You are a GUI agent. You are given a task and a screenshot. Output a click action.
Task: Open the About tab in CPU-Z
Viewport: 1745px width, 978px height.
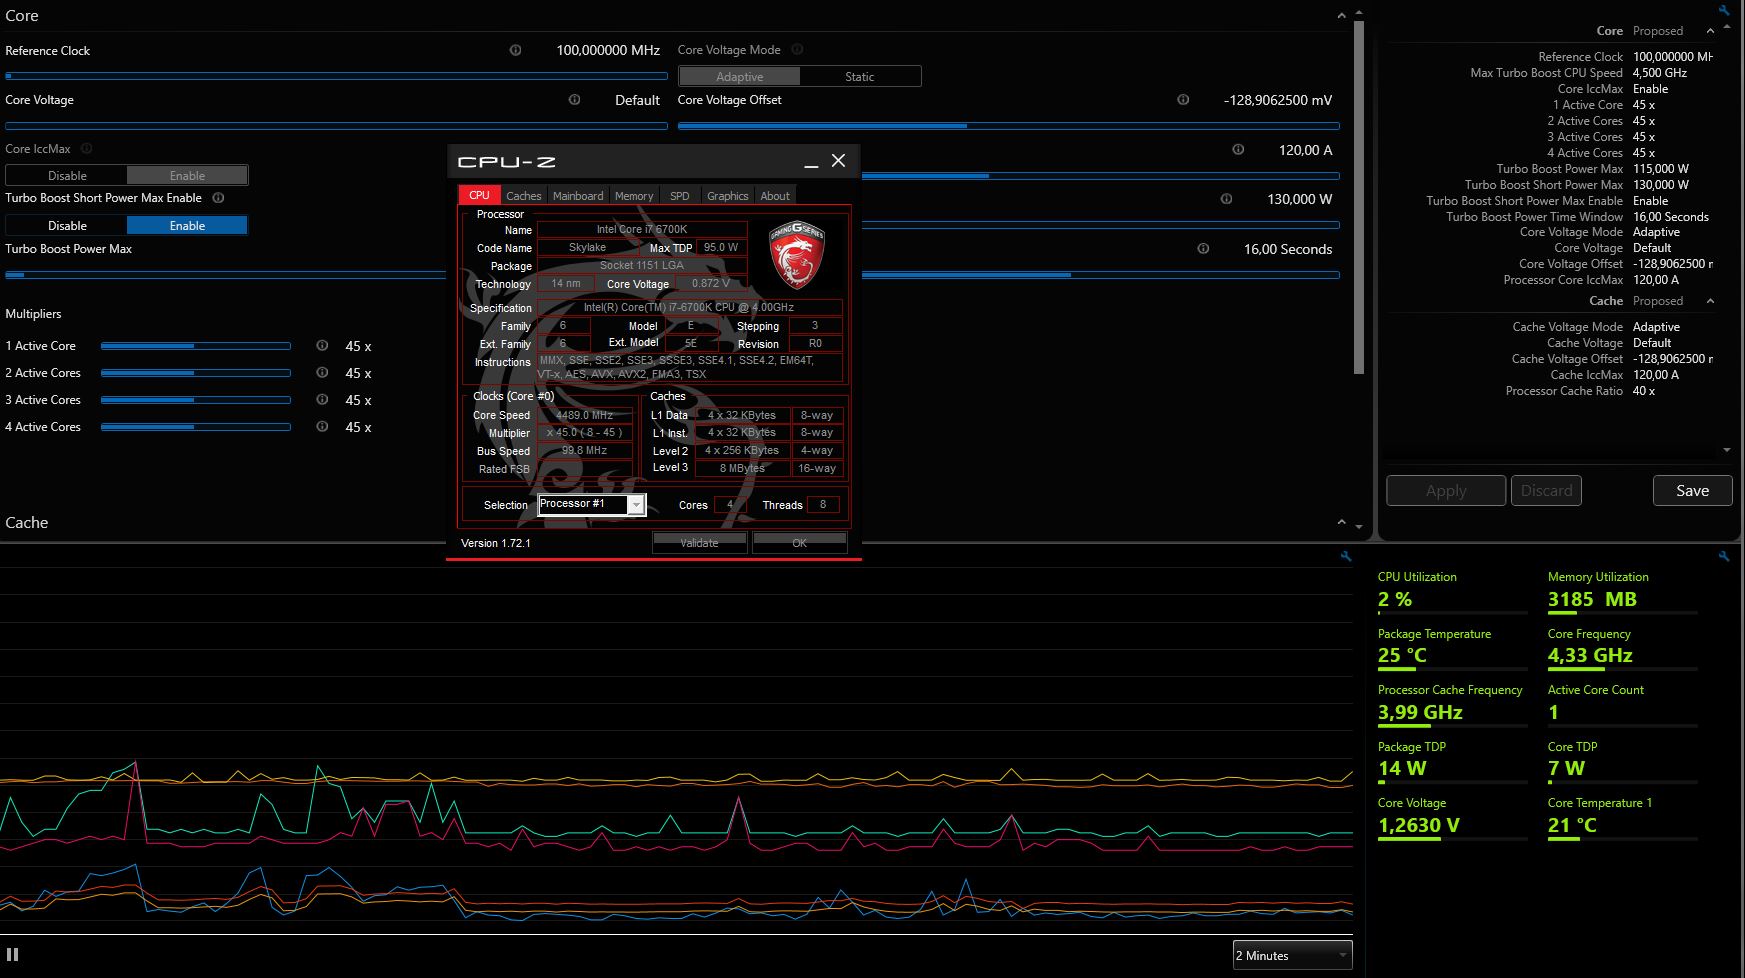[x=775, y=196]
